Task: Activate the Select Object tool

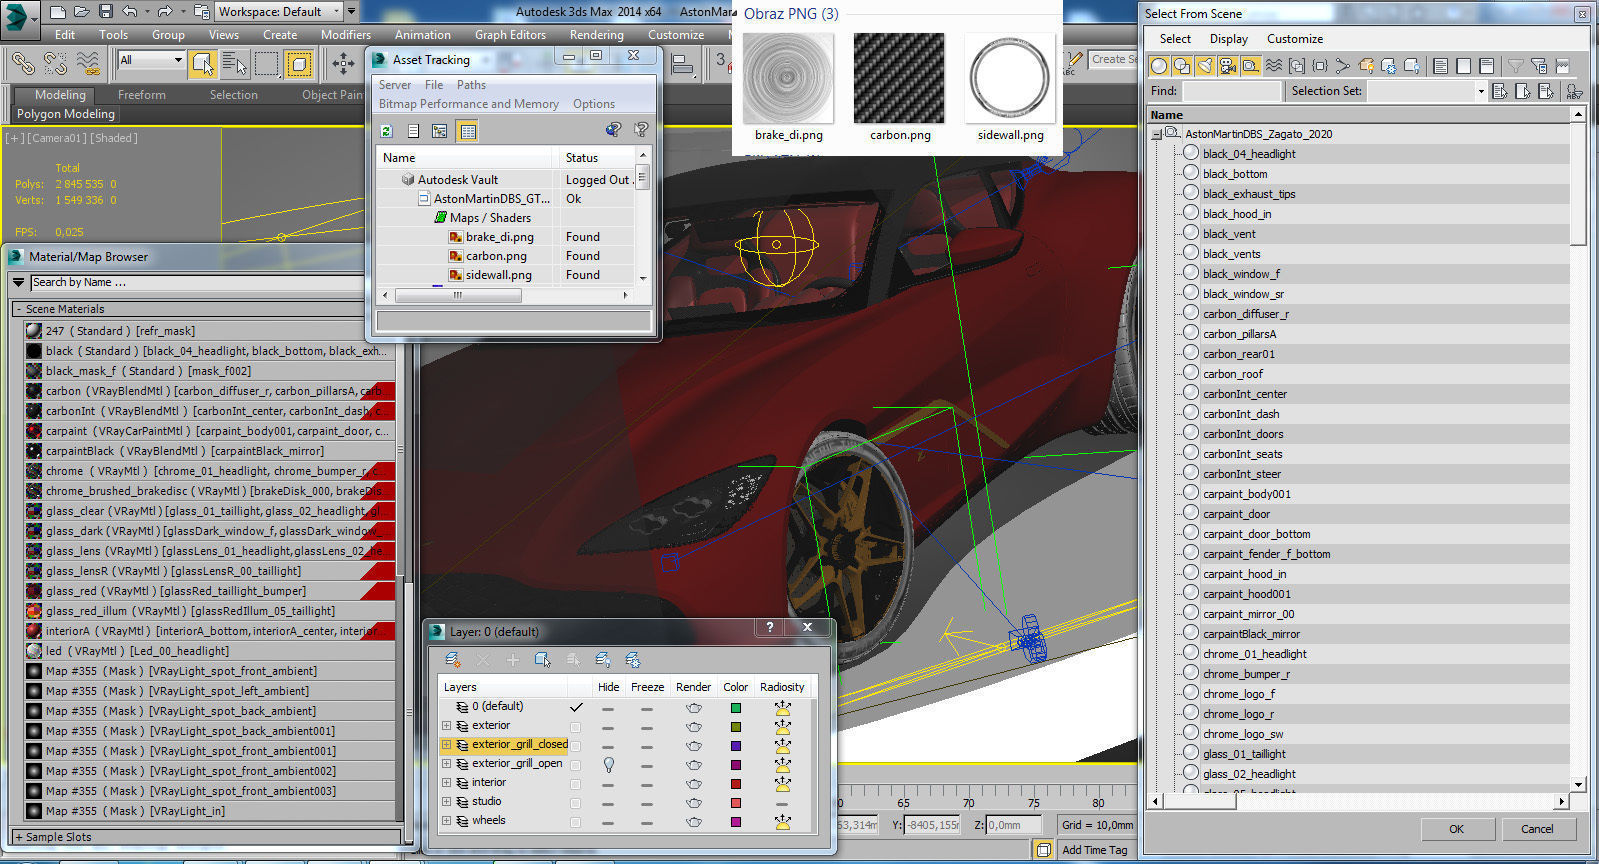Action: point(203,63)
